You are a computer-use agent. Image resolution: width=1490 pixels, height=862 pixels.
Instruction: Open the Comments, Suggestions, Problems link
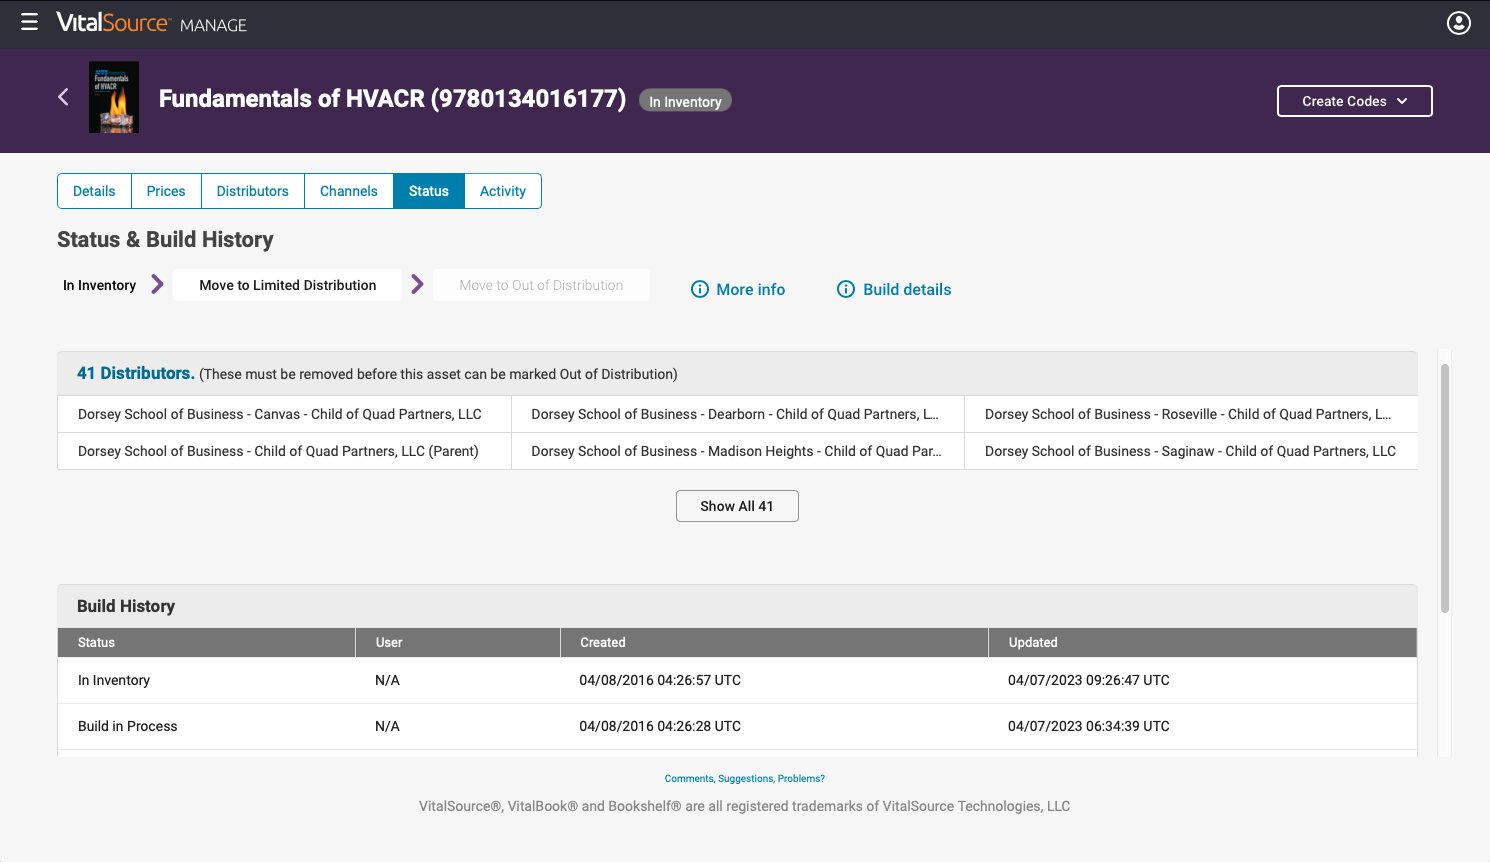click(745, 778)
